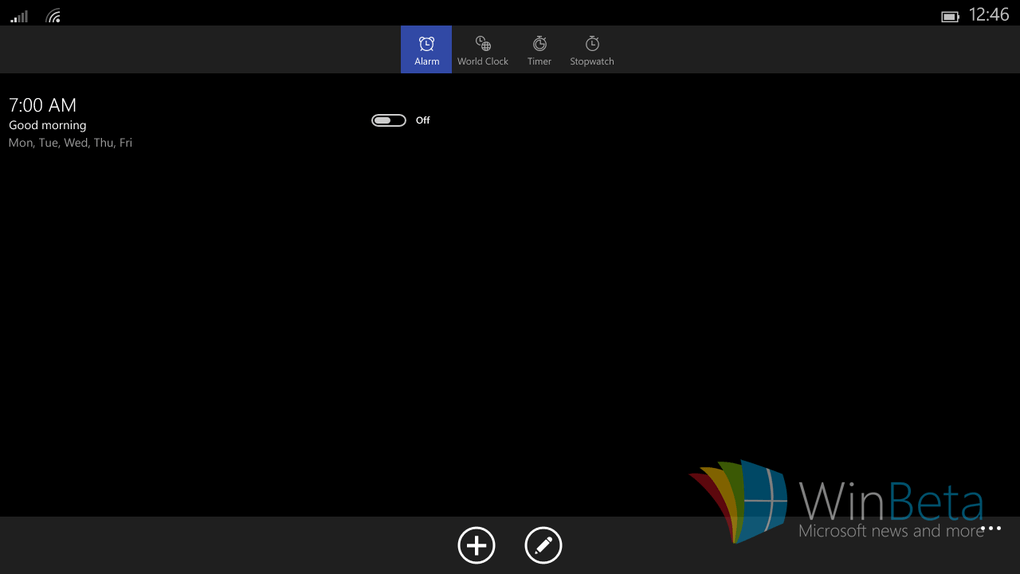Open the 7:00 AM alarm entry
Viewport: 1020px width, 574px height.
pyautogui.click(x=43, y=105)
